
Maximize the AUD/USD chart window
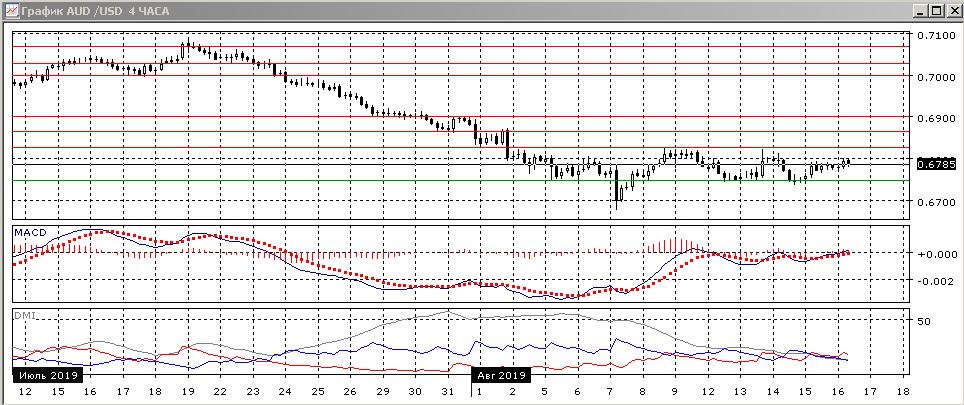[x=936, y=10]
